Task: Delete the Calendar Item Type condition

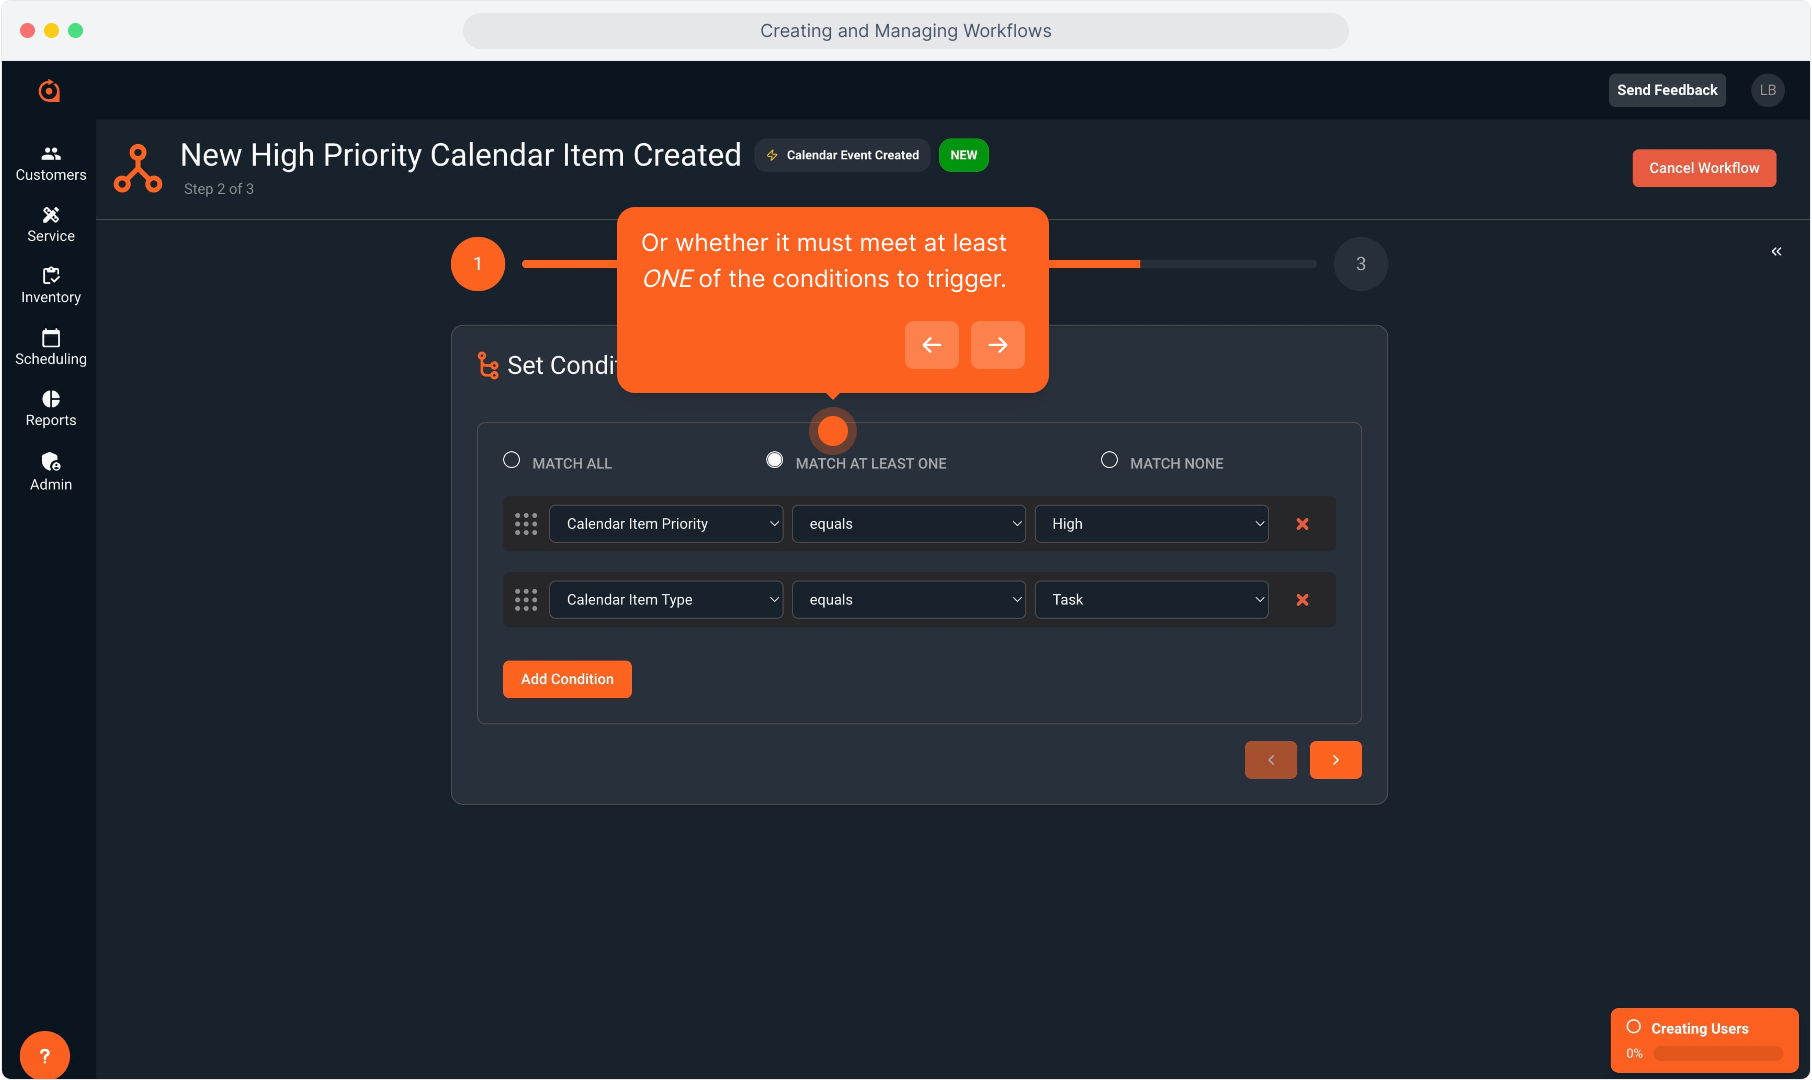Action: click(1302, 600)
